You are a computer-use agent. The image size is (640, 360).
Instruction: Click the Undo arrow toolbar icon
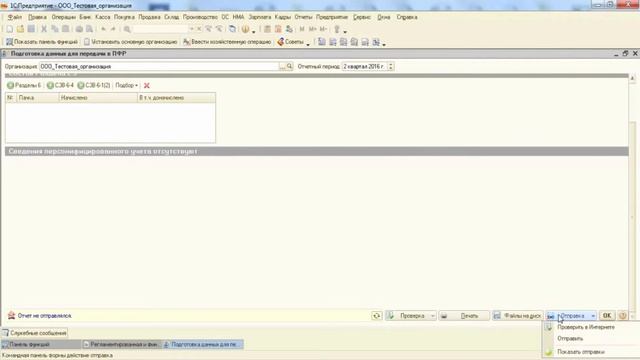[103, 29]
